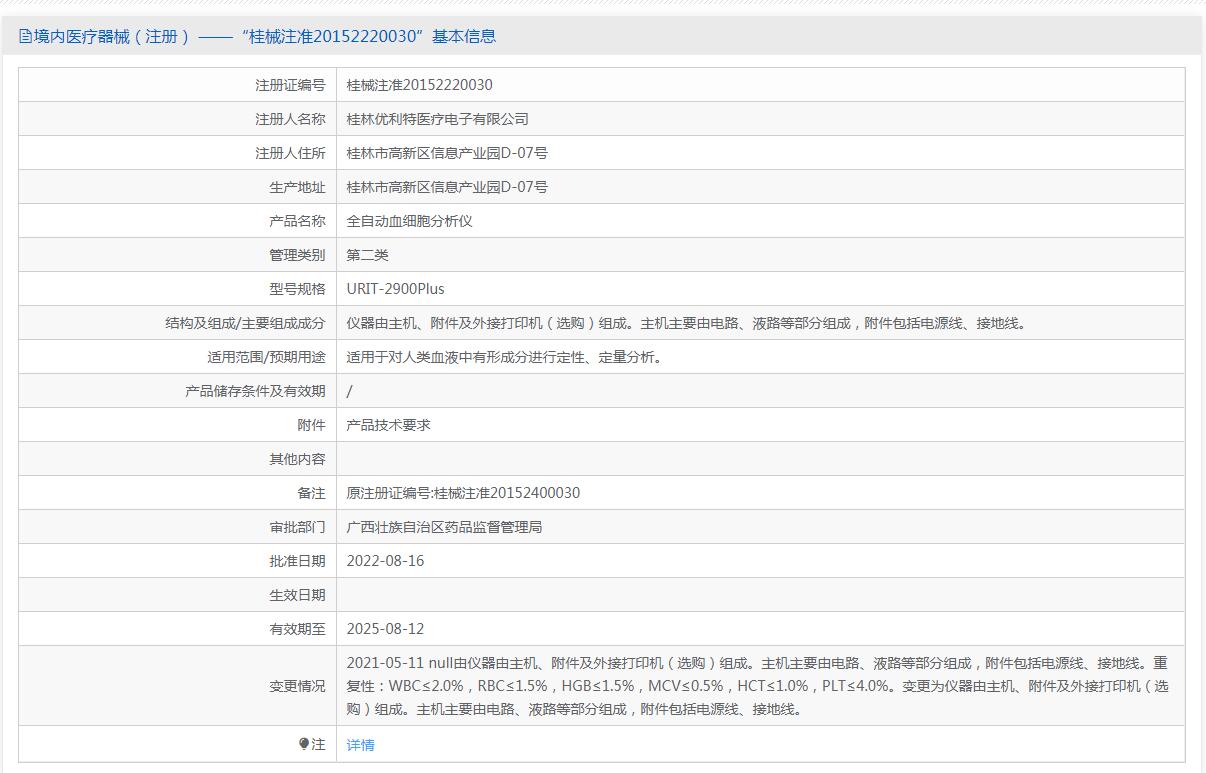
Task: Click the 生产地址 address value
Action: [x=447, y=187]
